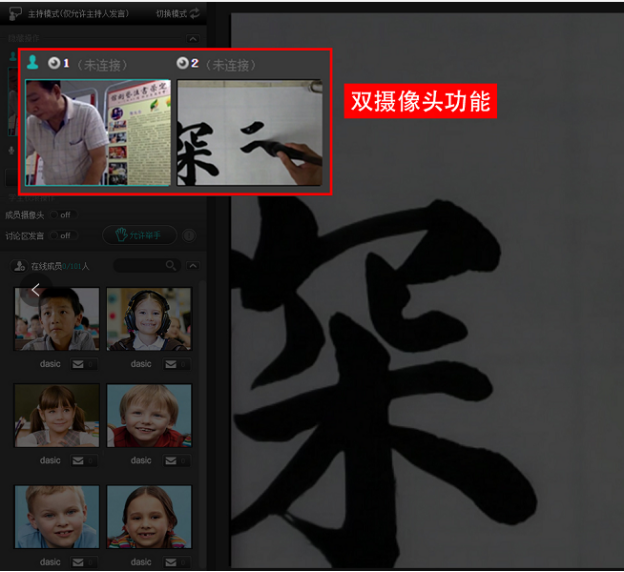This screenshot has width=624, height=572.
Task: Click the online members (在线成员) person icon
Action: (x=18, y=266)
